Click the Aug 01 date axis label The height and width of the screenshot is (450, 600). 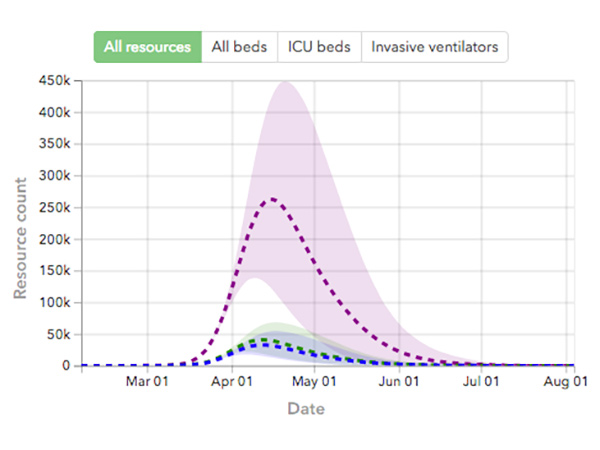click(x=566, y=381)
